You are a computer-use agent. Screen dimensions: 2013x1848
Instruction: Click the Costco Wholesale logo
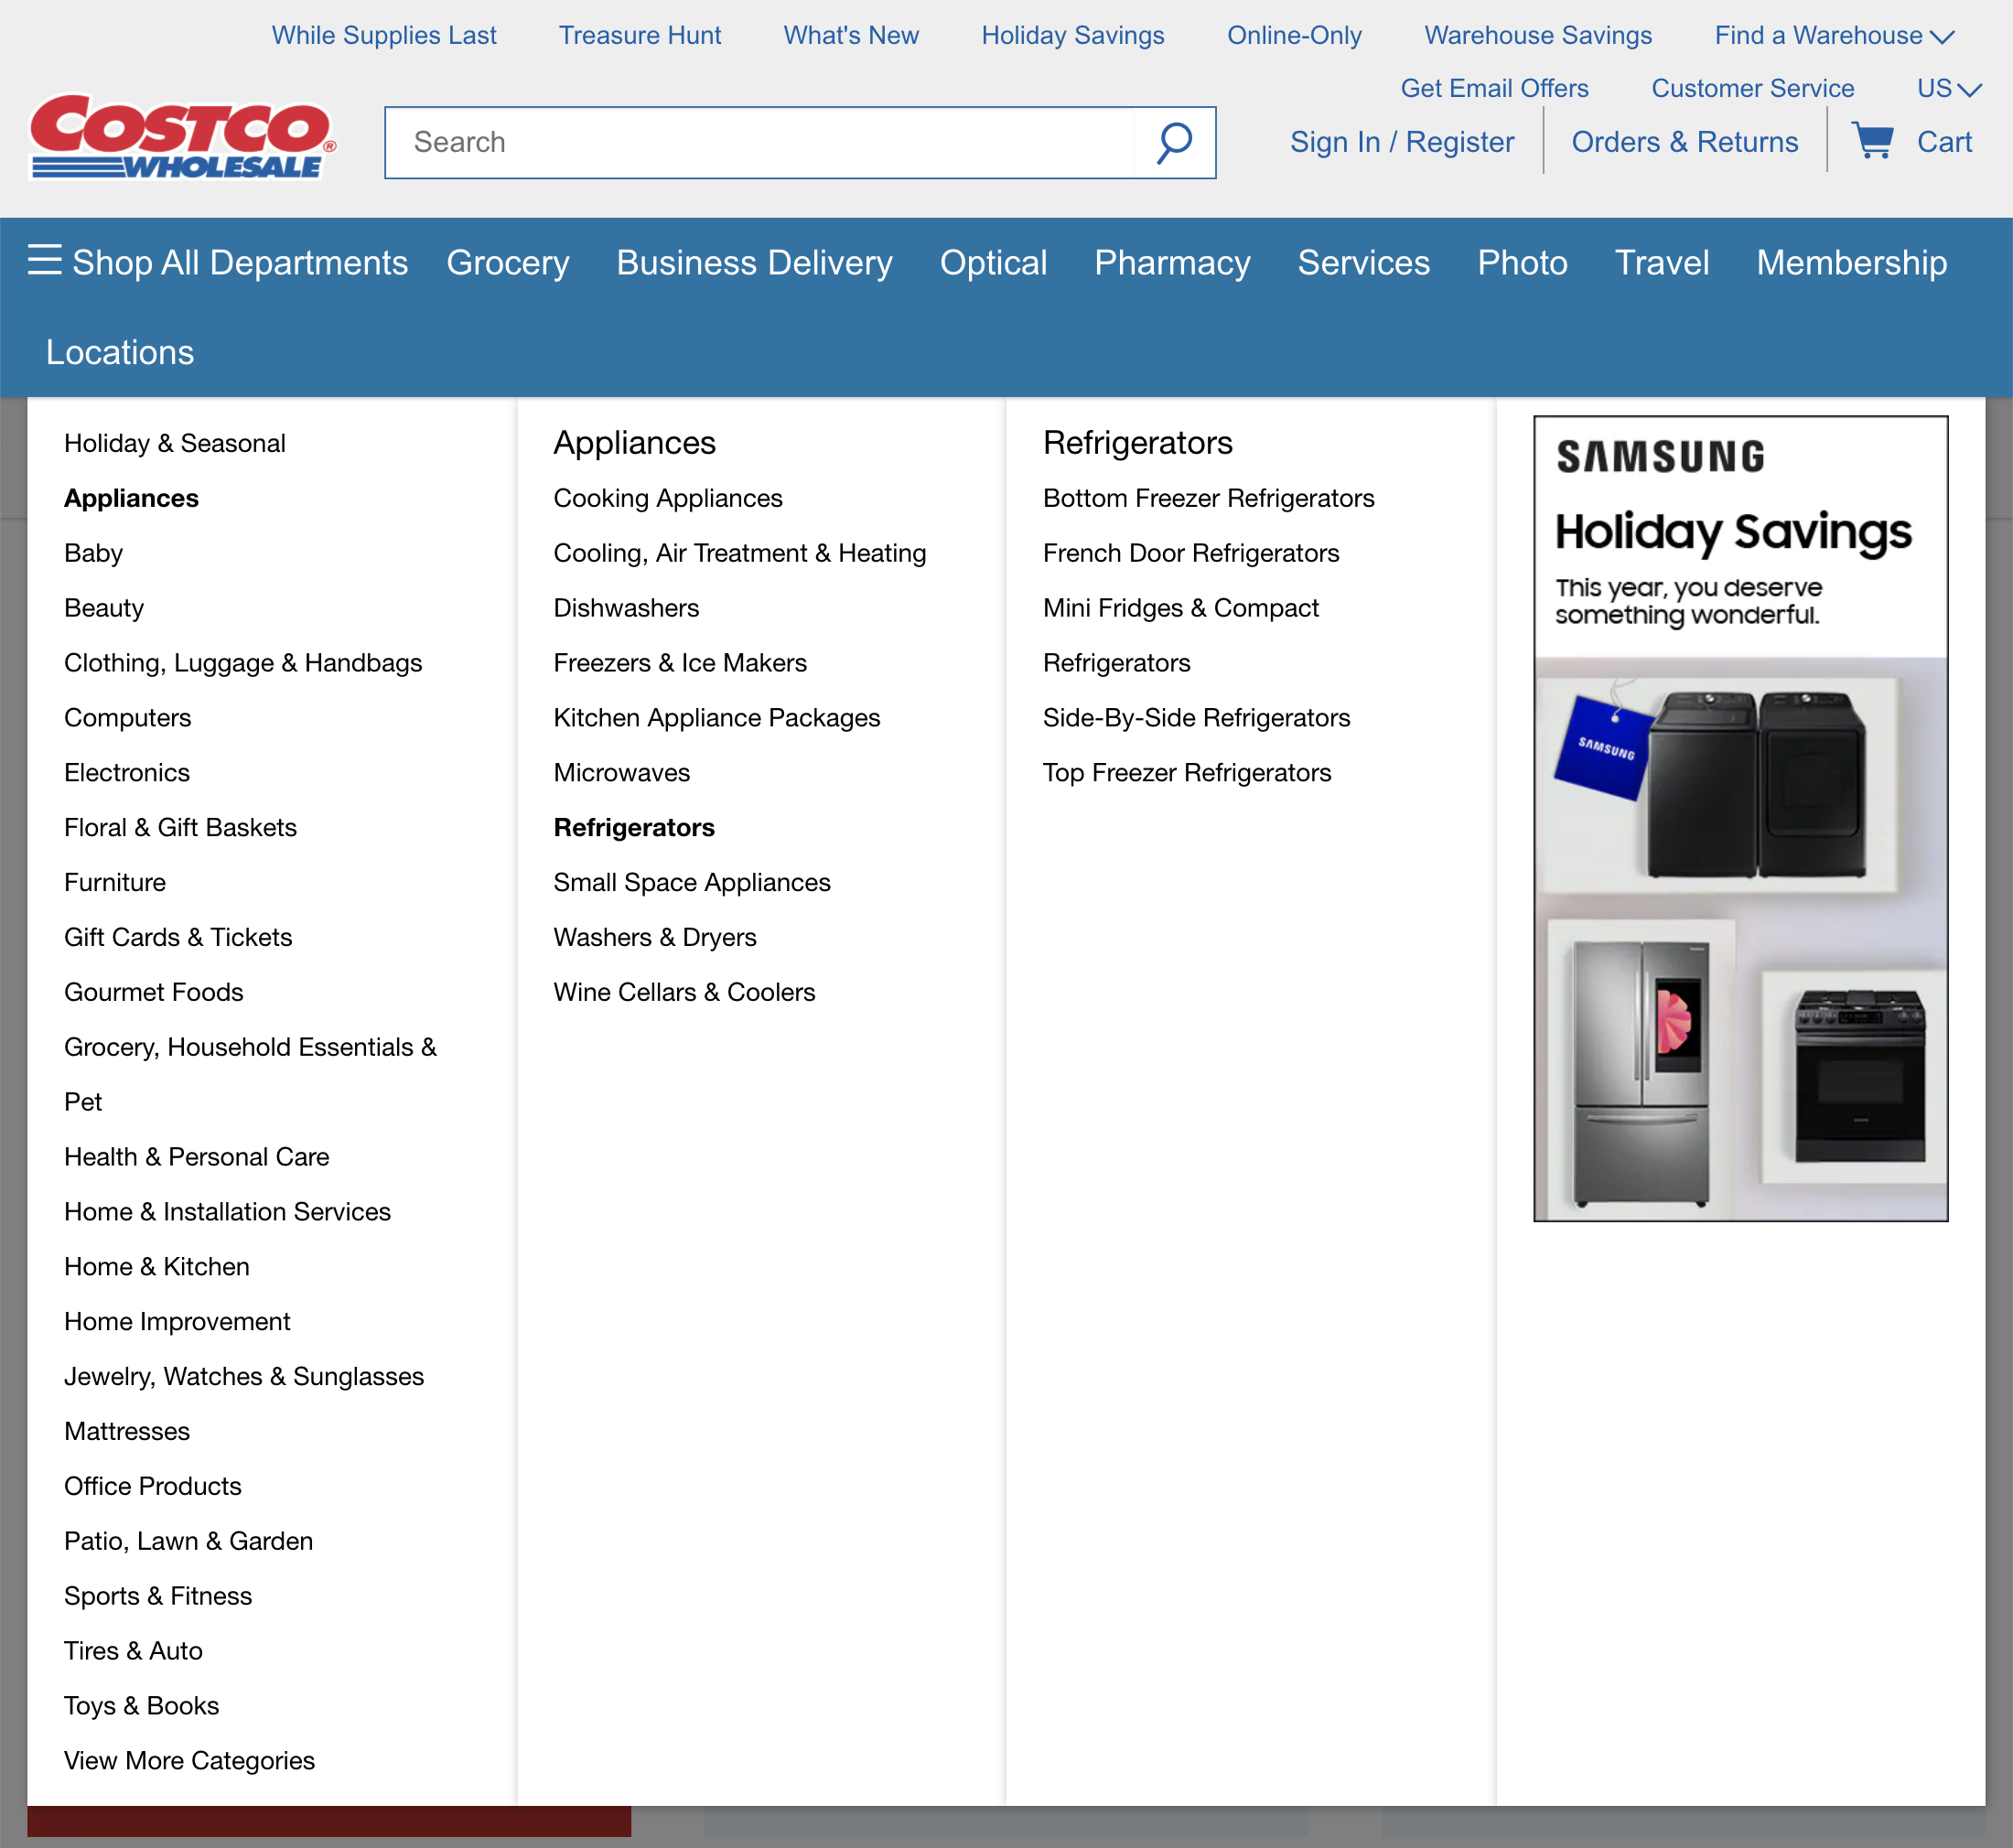tap(180, 140)
